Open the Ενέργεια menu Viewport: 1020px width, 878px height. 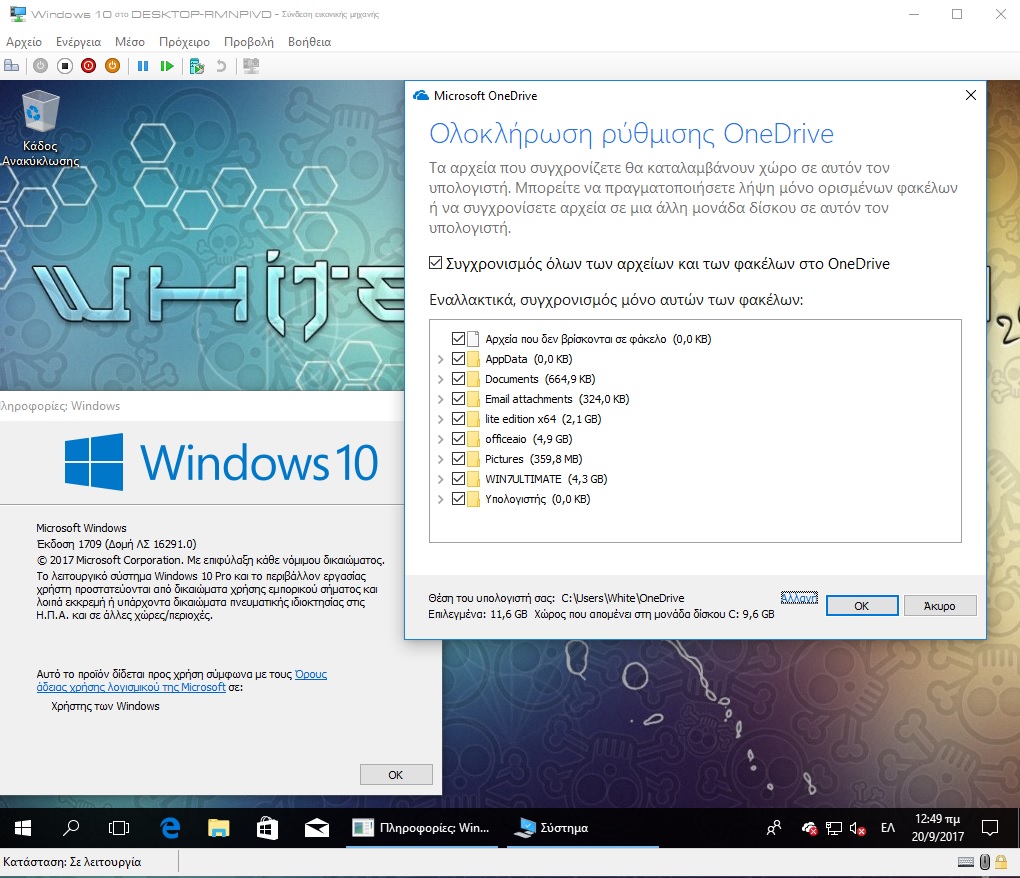[78, 42]
